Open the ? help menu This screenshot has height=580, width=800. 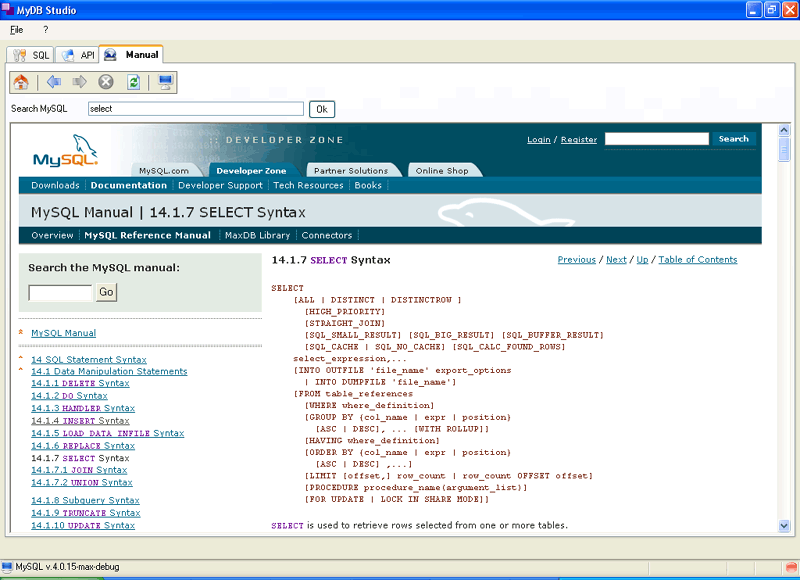tap(45, 30)
